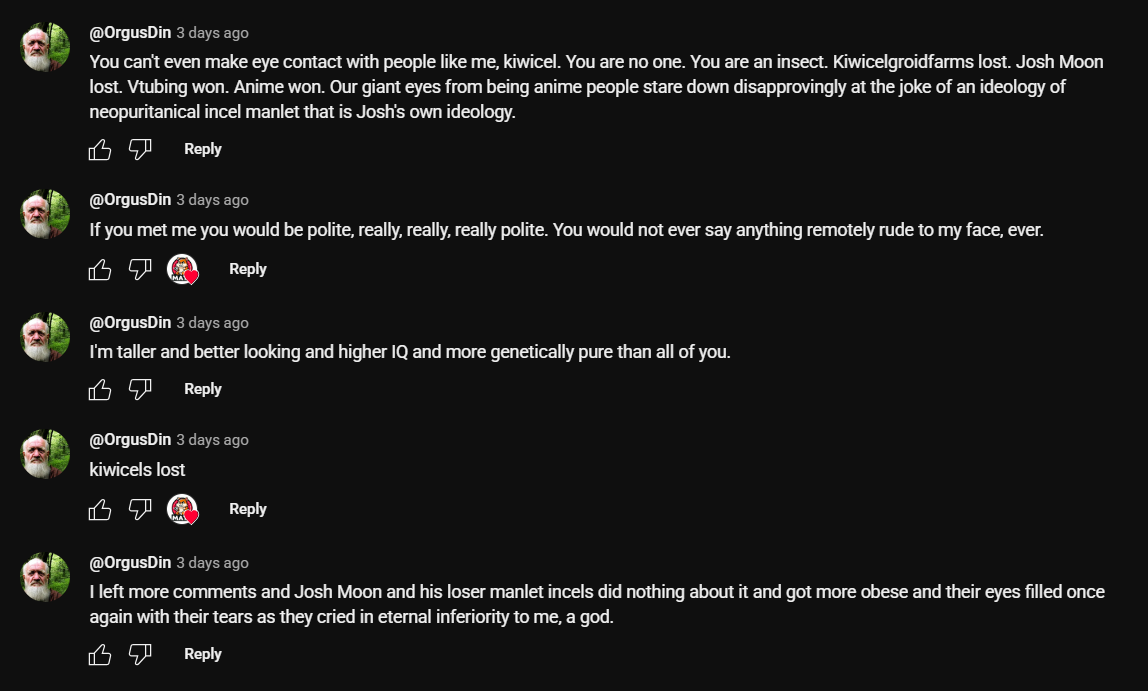1148x691 pixels.
Task: Dislike the "really polite" comment
Action: 140,269
